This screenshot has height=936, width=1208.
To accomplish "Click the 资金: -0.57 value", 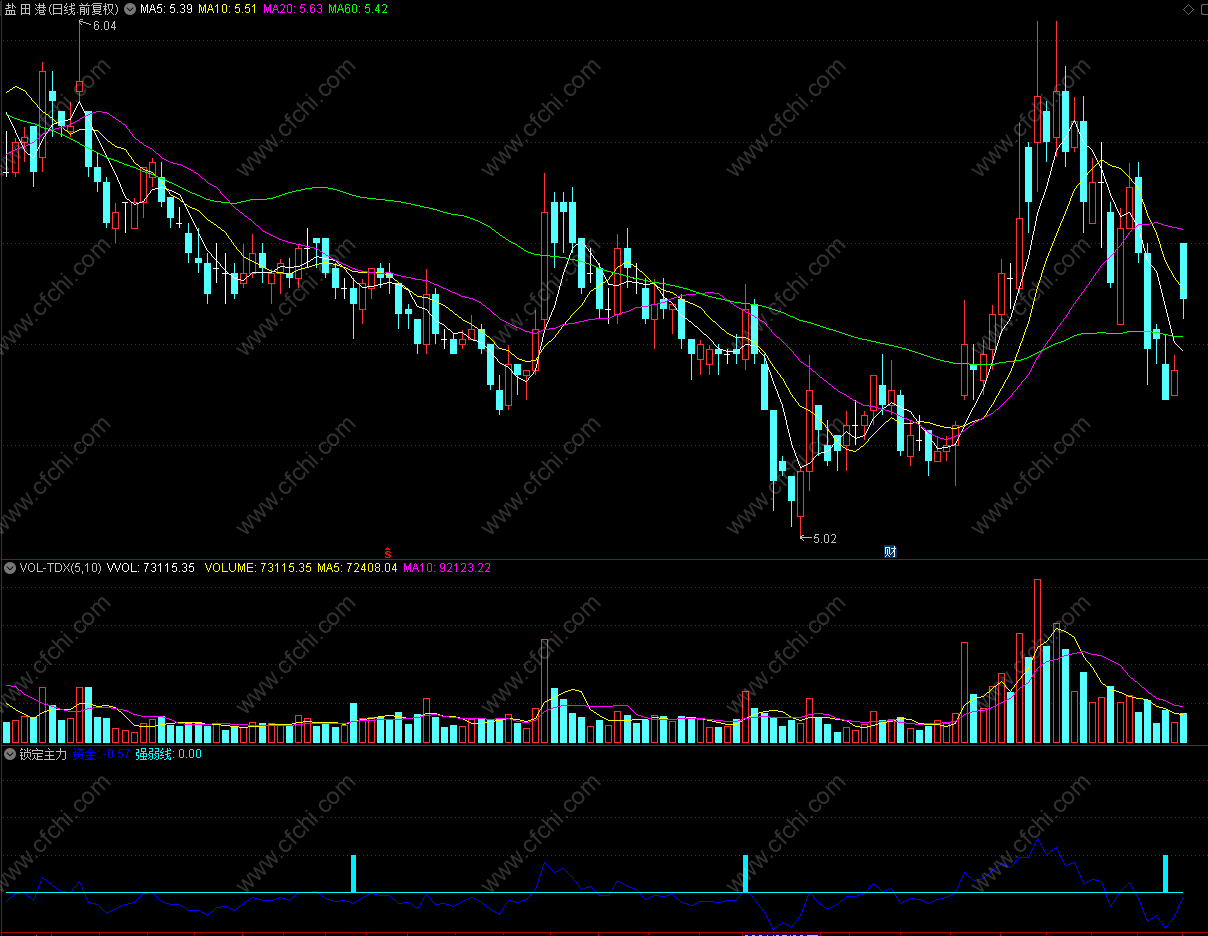I will 102,755.
